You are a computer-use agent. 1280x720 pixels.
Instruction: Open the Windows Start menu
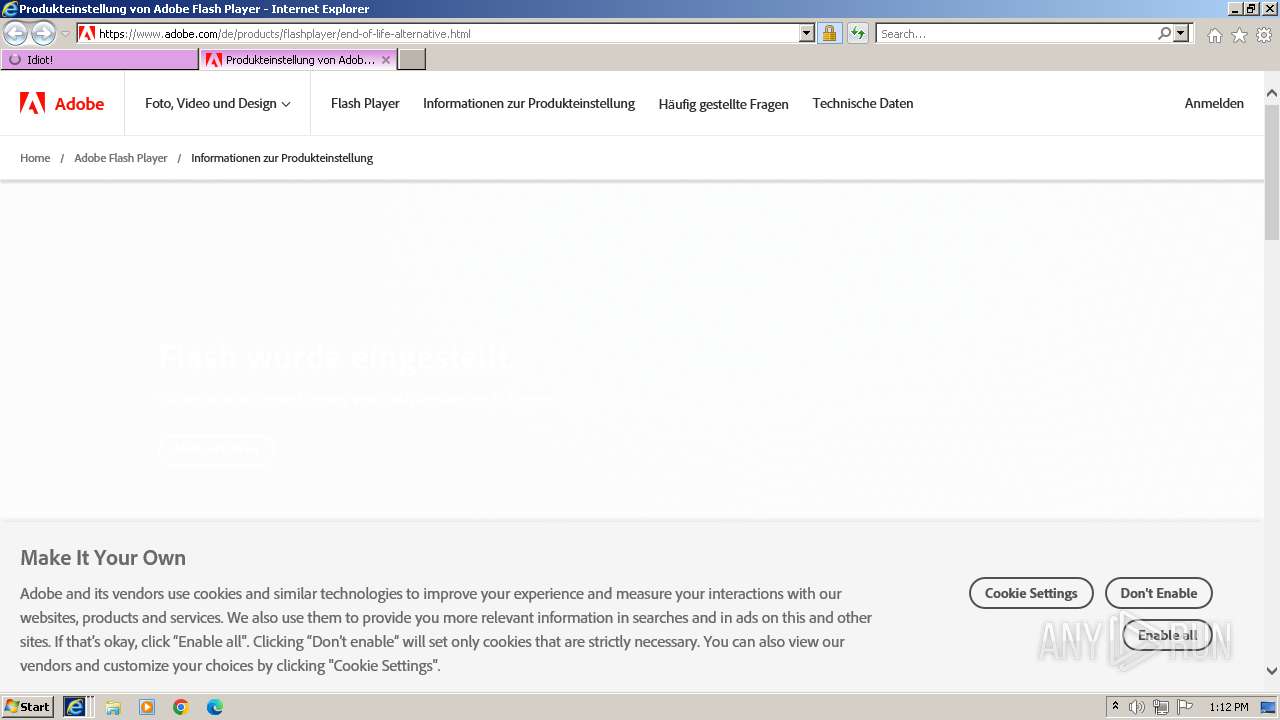(28, 707)
